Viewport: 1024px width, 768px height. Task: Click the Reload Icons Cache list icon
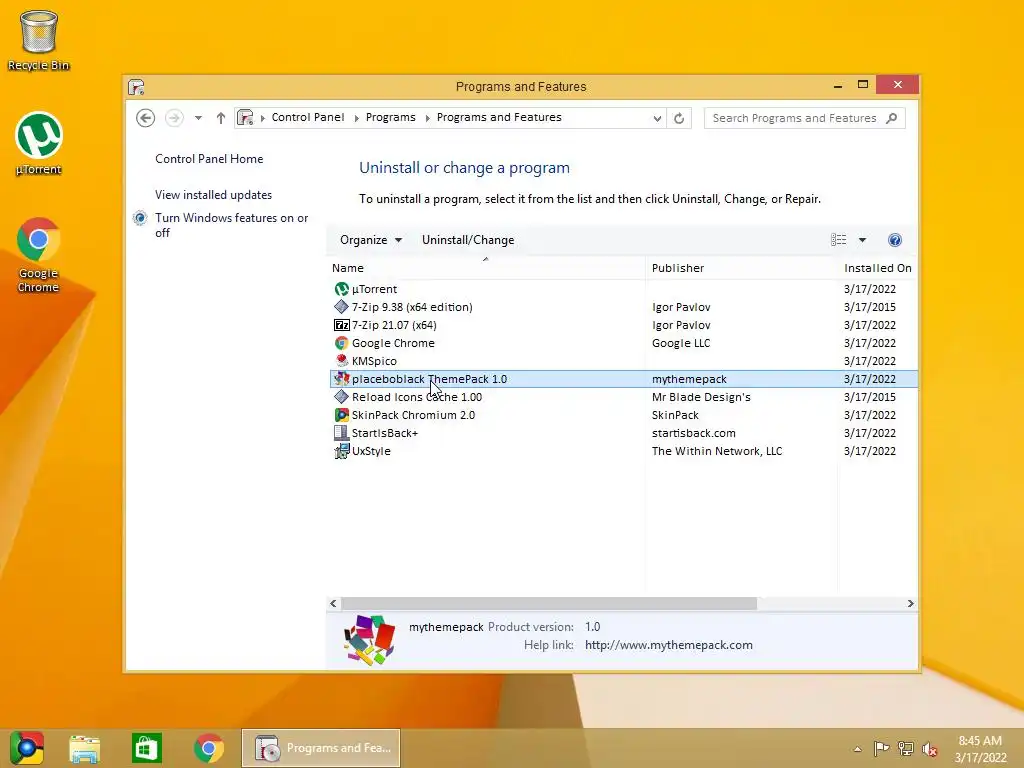pos(342,397)
